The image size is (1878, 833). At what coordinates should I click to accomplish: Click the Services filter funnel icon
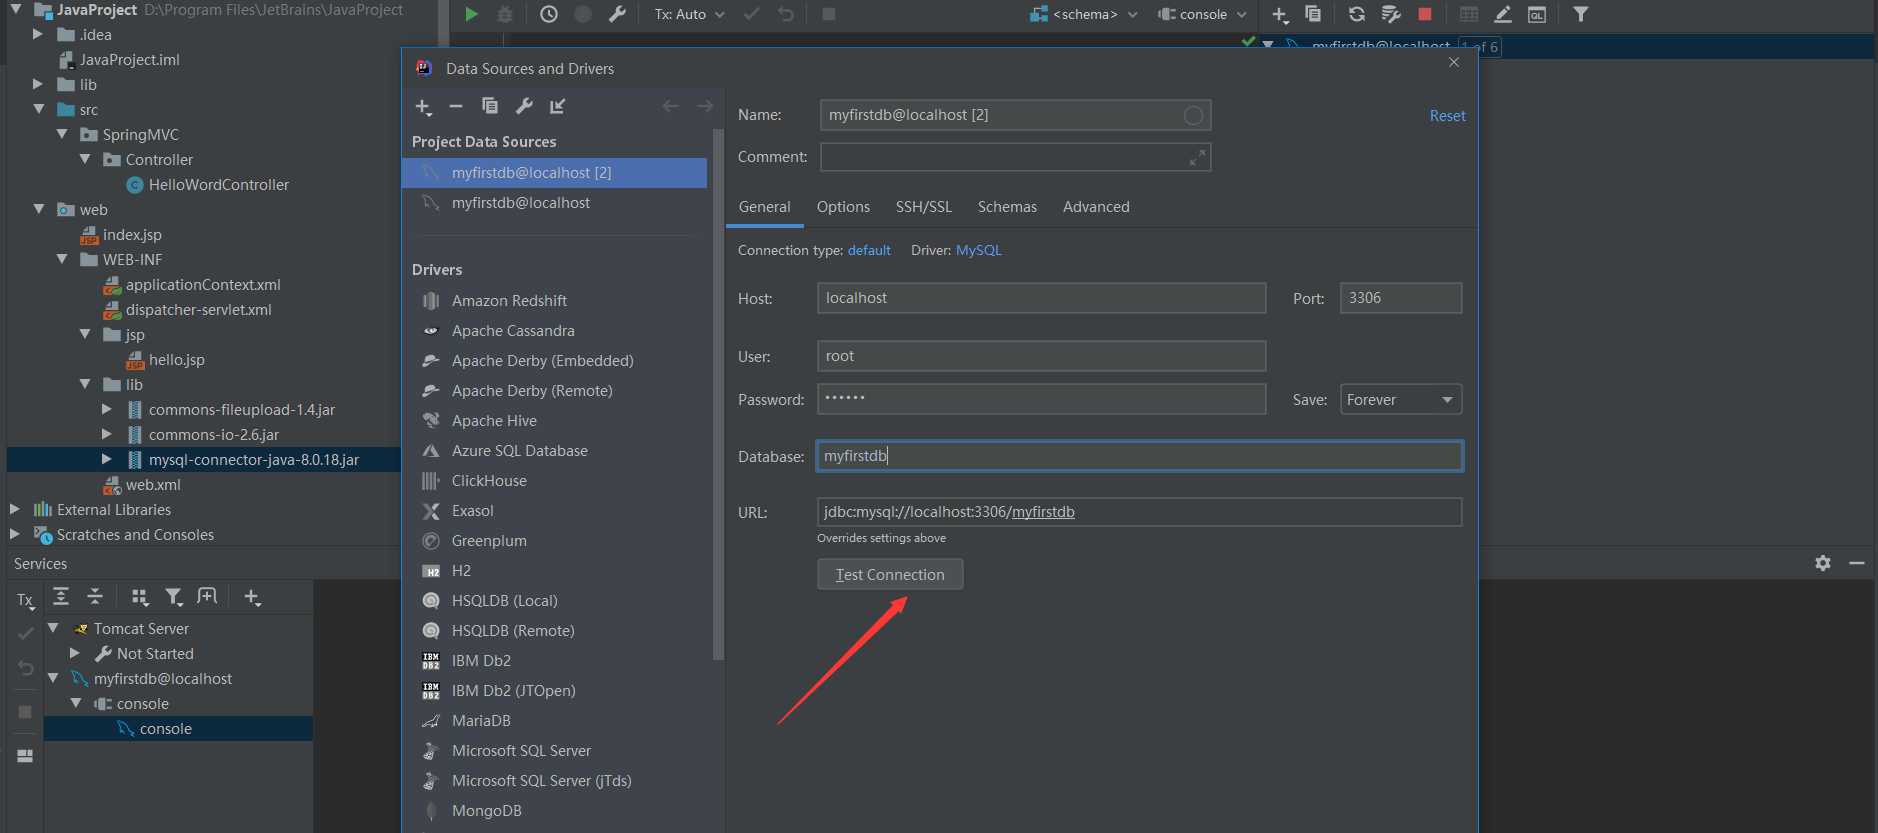point(174,597)
